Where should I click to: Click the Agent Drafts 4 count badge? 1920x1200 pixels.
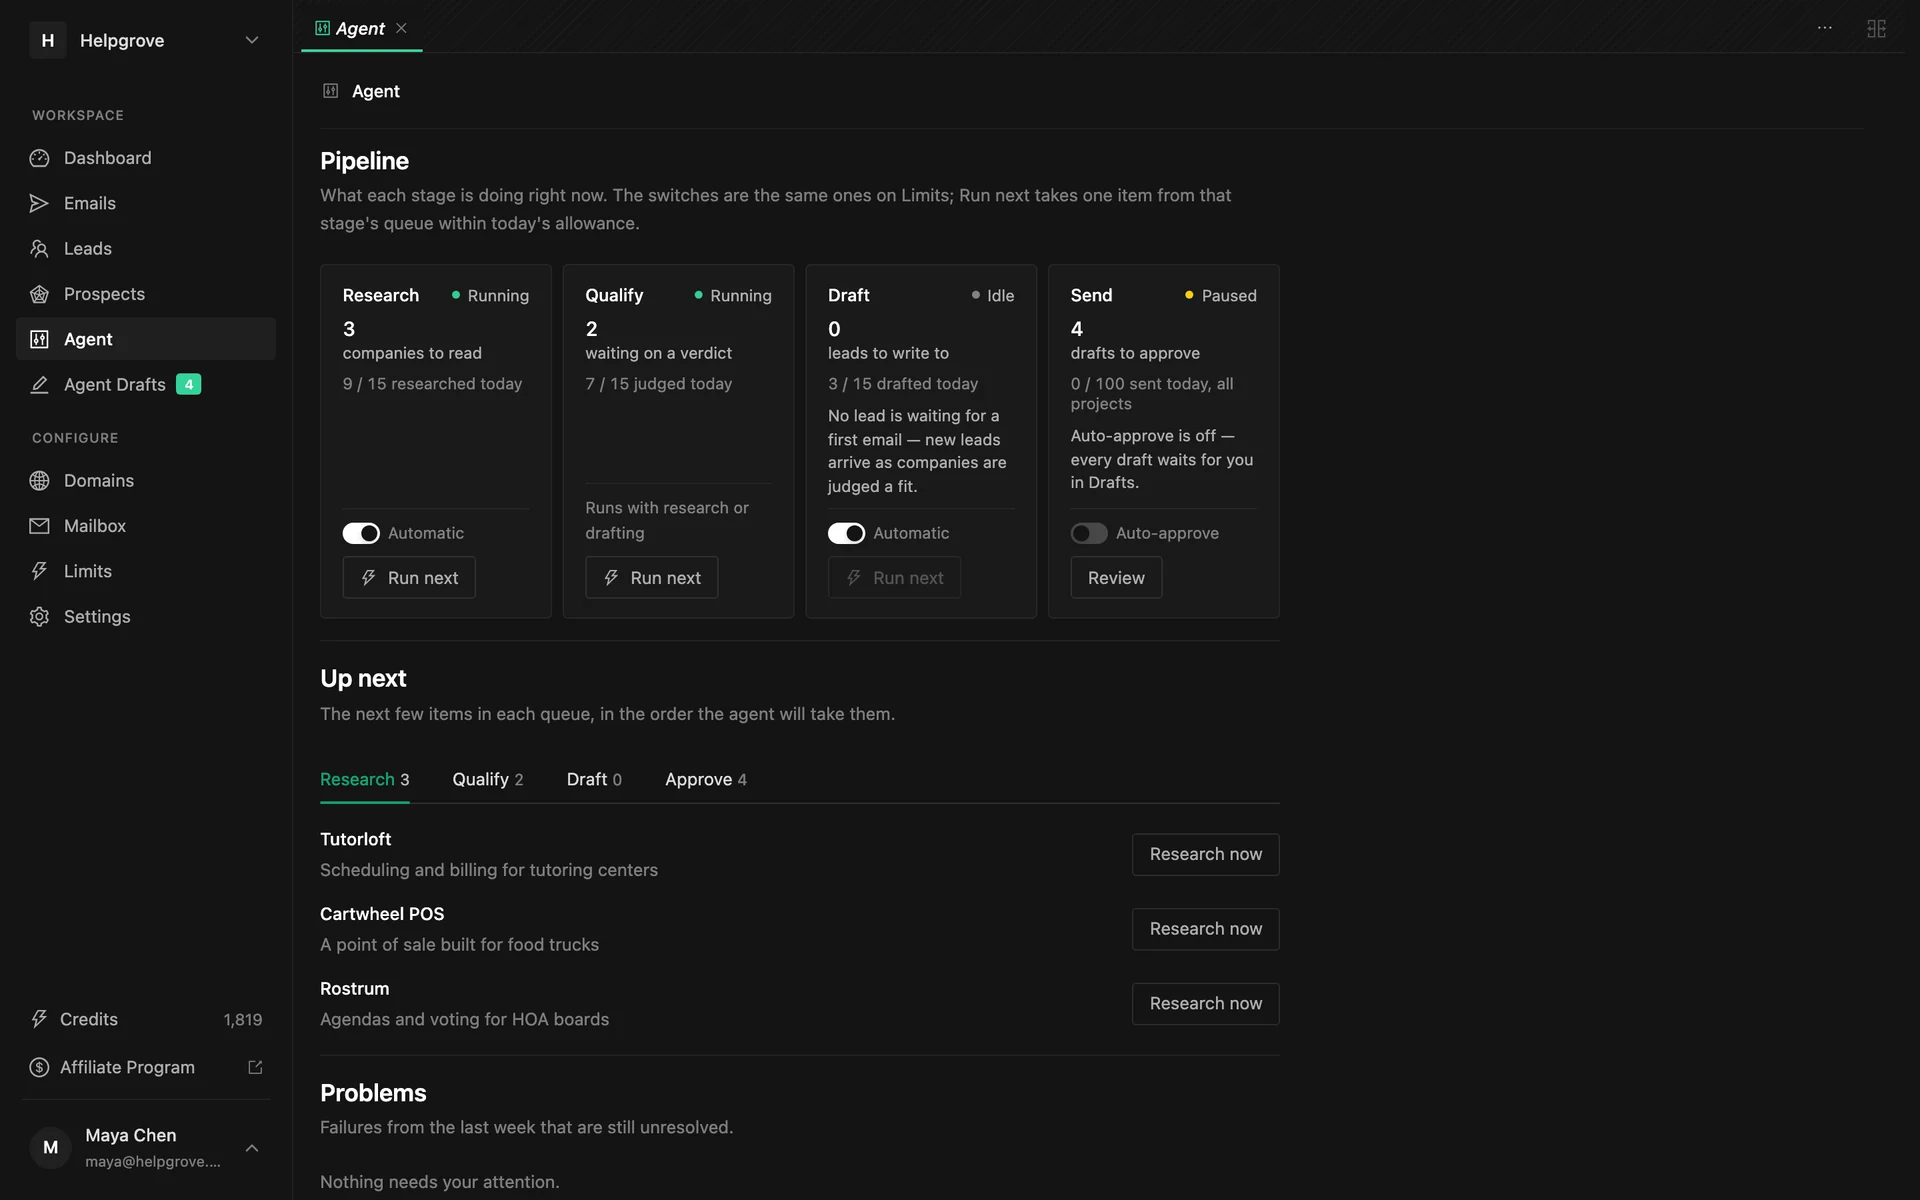[189, 384]
